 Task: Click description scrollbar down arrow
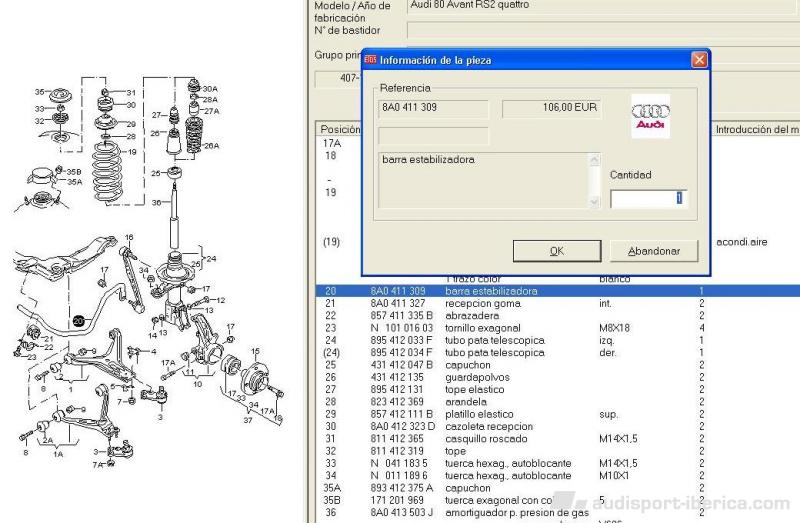coord(594,202)
